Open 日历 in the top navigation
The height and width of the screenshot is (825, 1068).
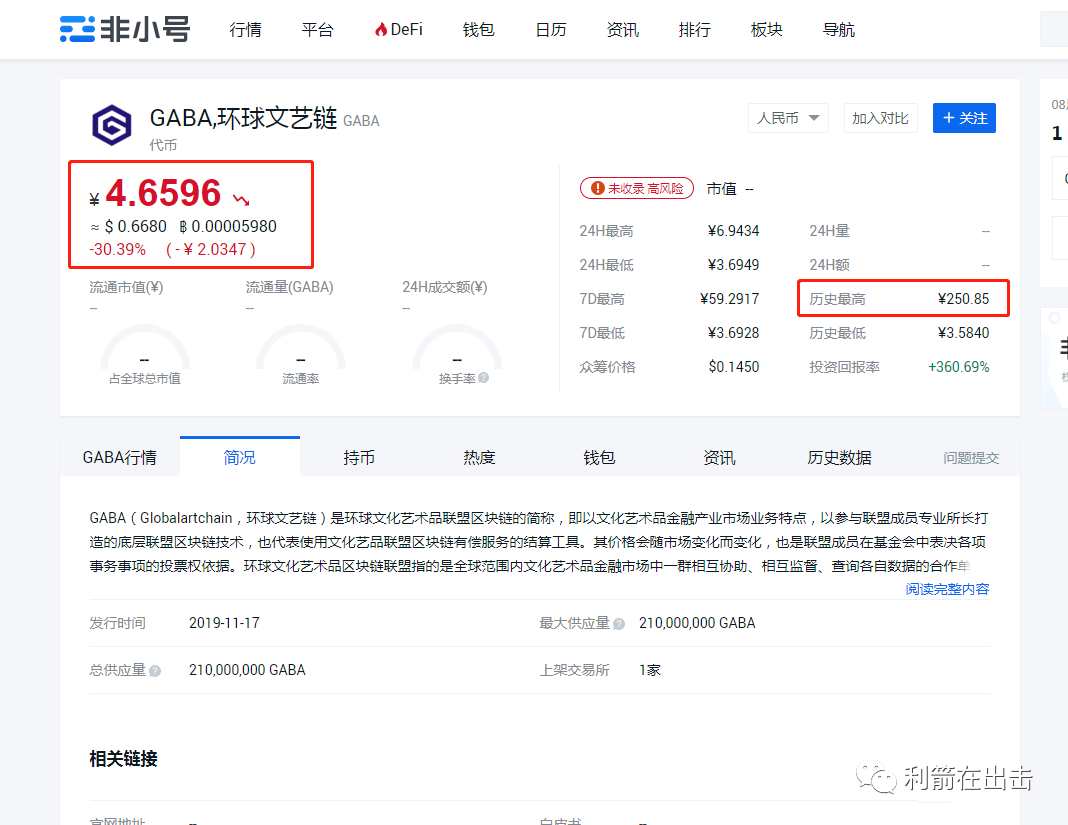click(x=550, y=29)
